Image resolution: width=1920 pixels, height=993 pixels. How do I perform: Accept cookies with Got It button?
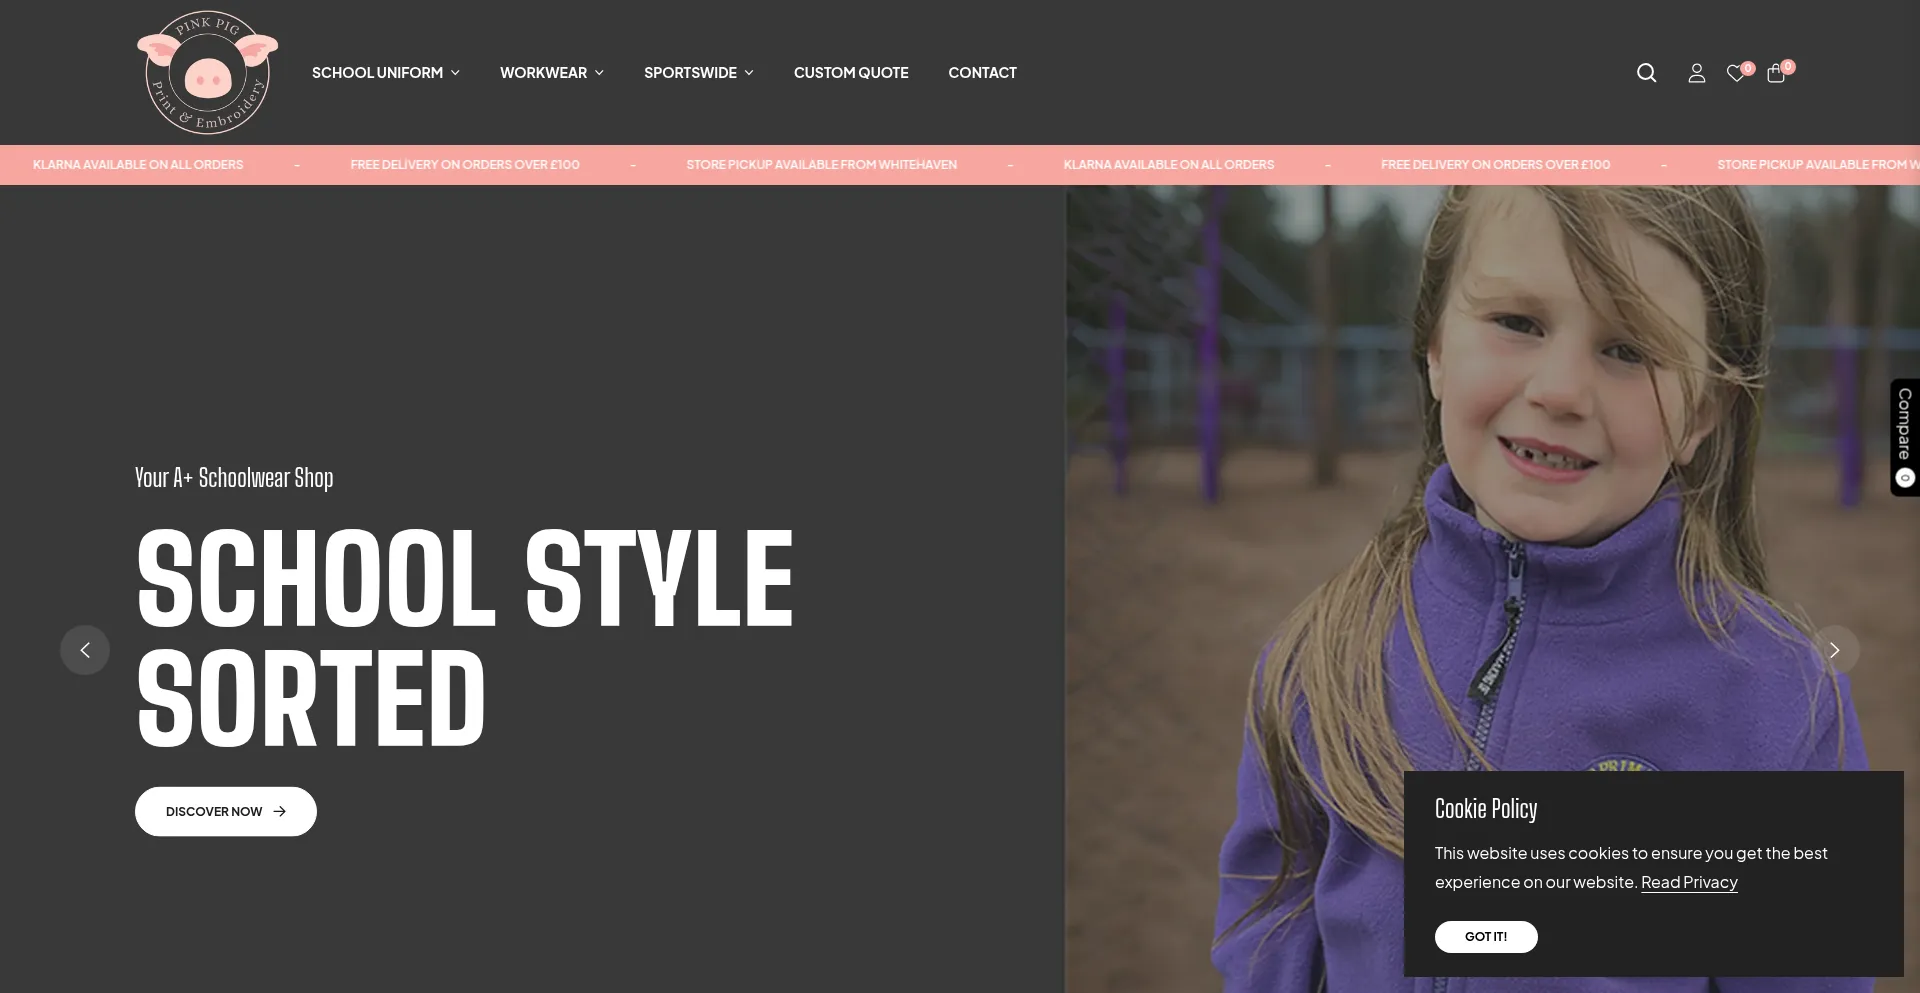1486,937
